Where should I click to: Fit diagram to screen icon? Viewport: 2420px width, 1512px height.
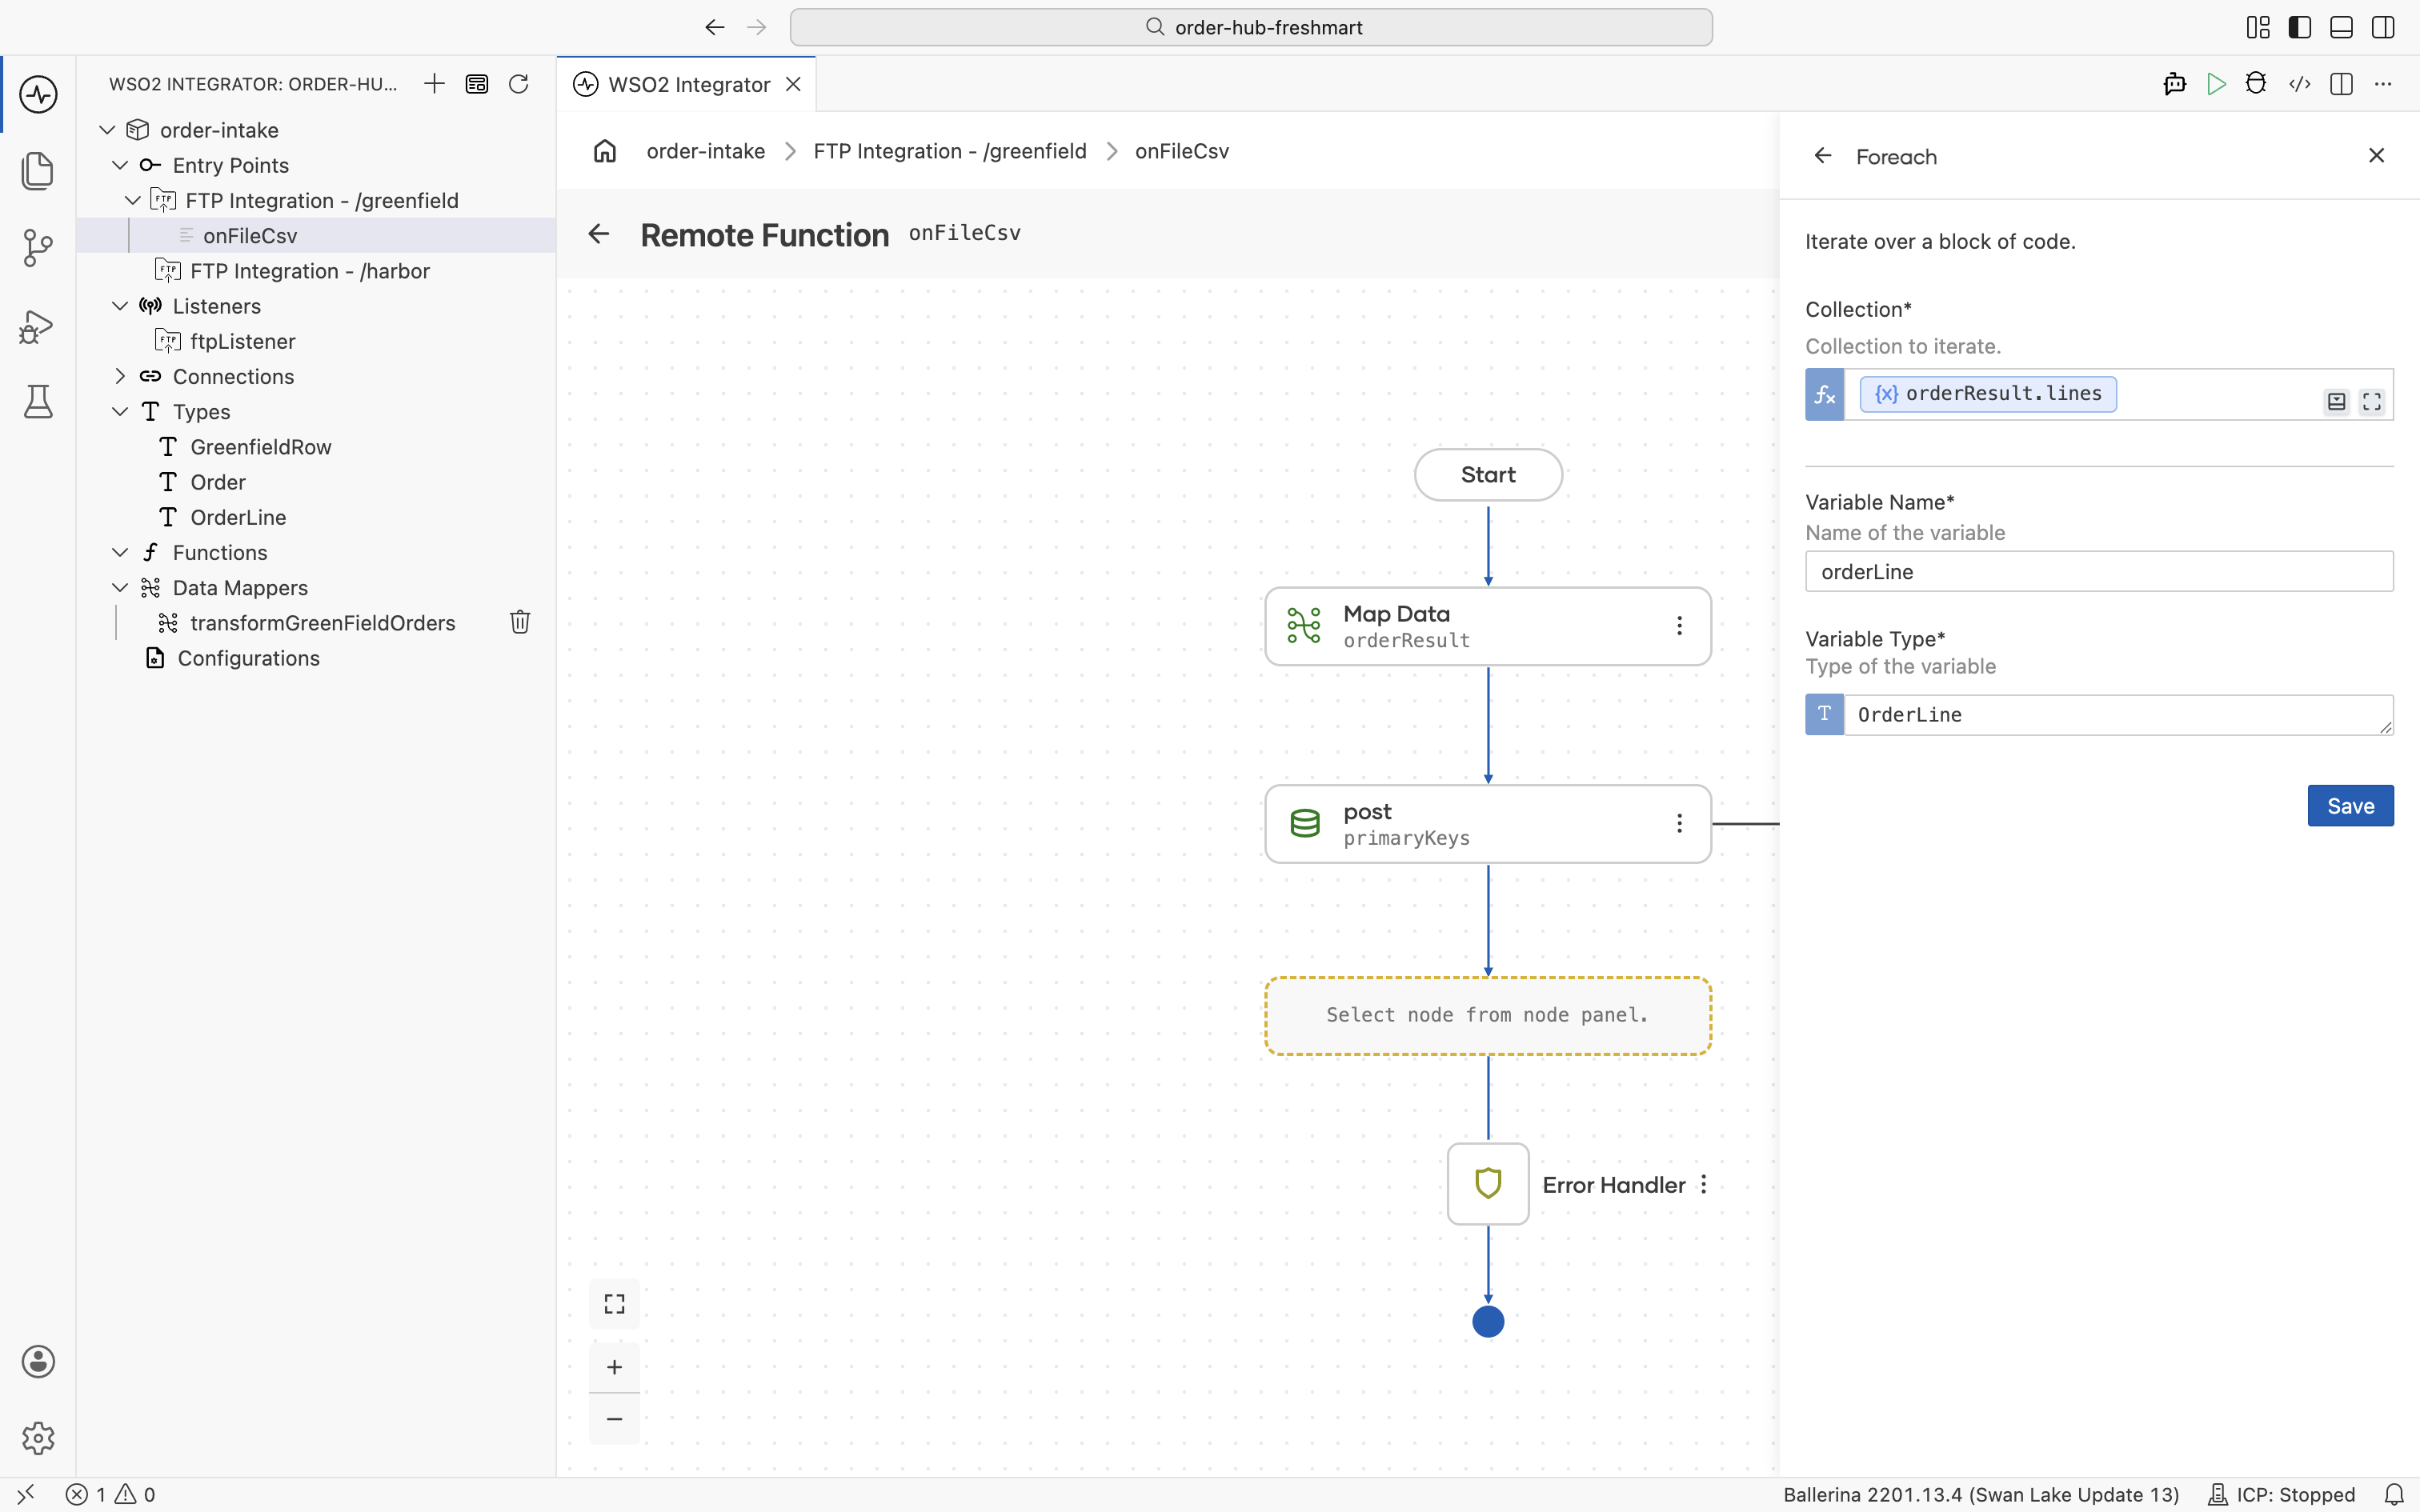[x=614, y=1304]
